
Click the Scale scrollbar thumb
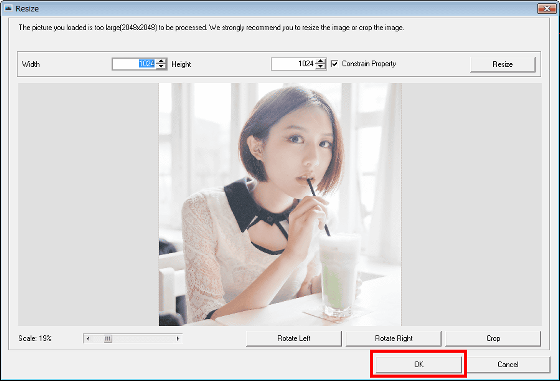108,339
